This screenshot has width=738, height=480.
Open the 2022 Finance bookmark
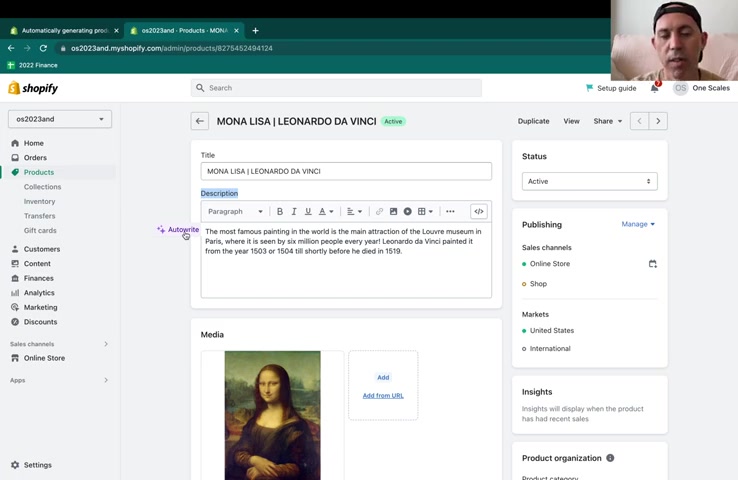coord(32,65)
